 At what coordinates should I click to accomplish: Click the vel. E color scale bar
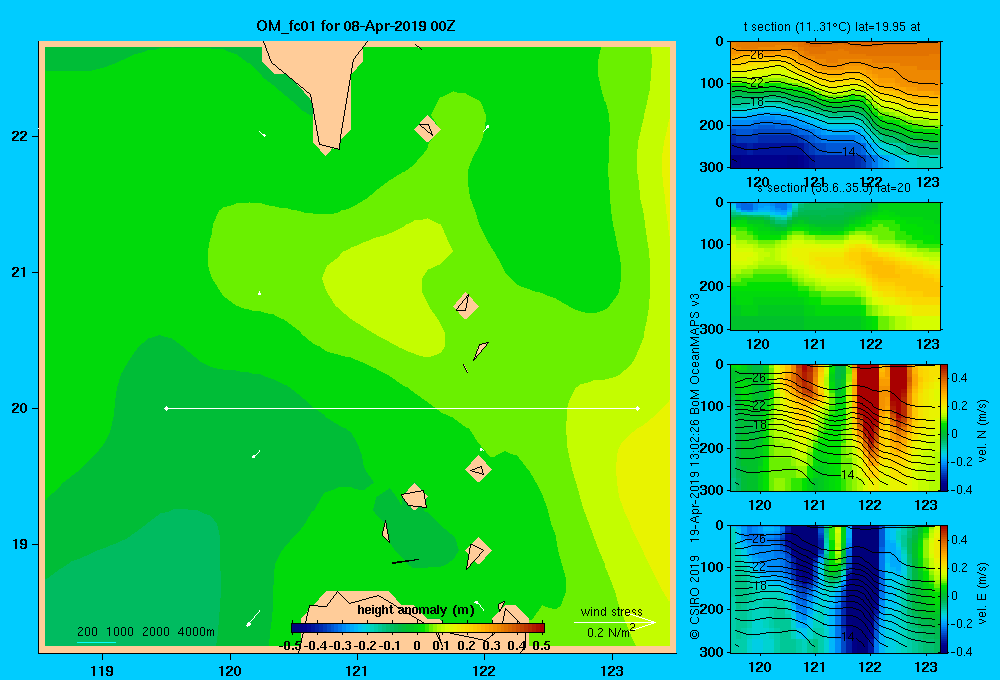945,589
